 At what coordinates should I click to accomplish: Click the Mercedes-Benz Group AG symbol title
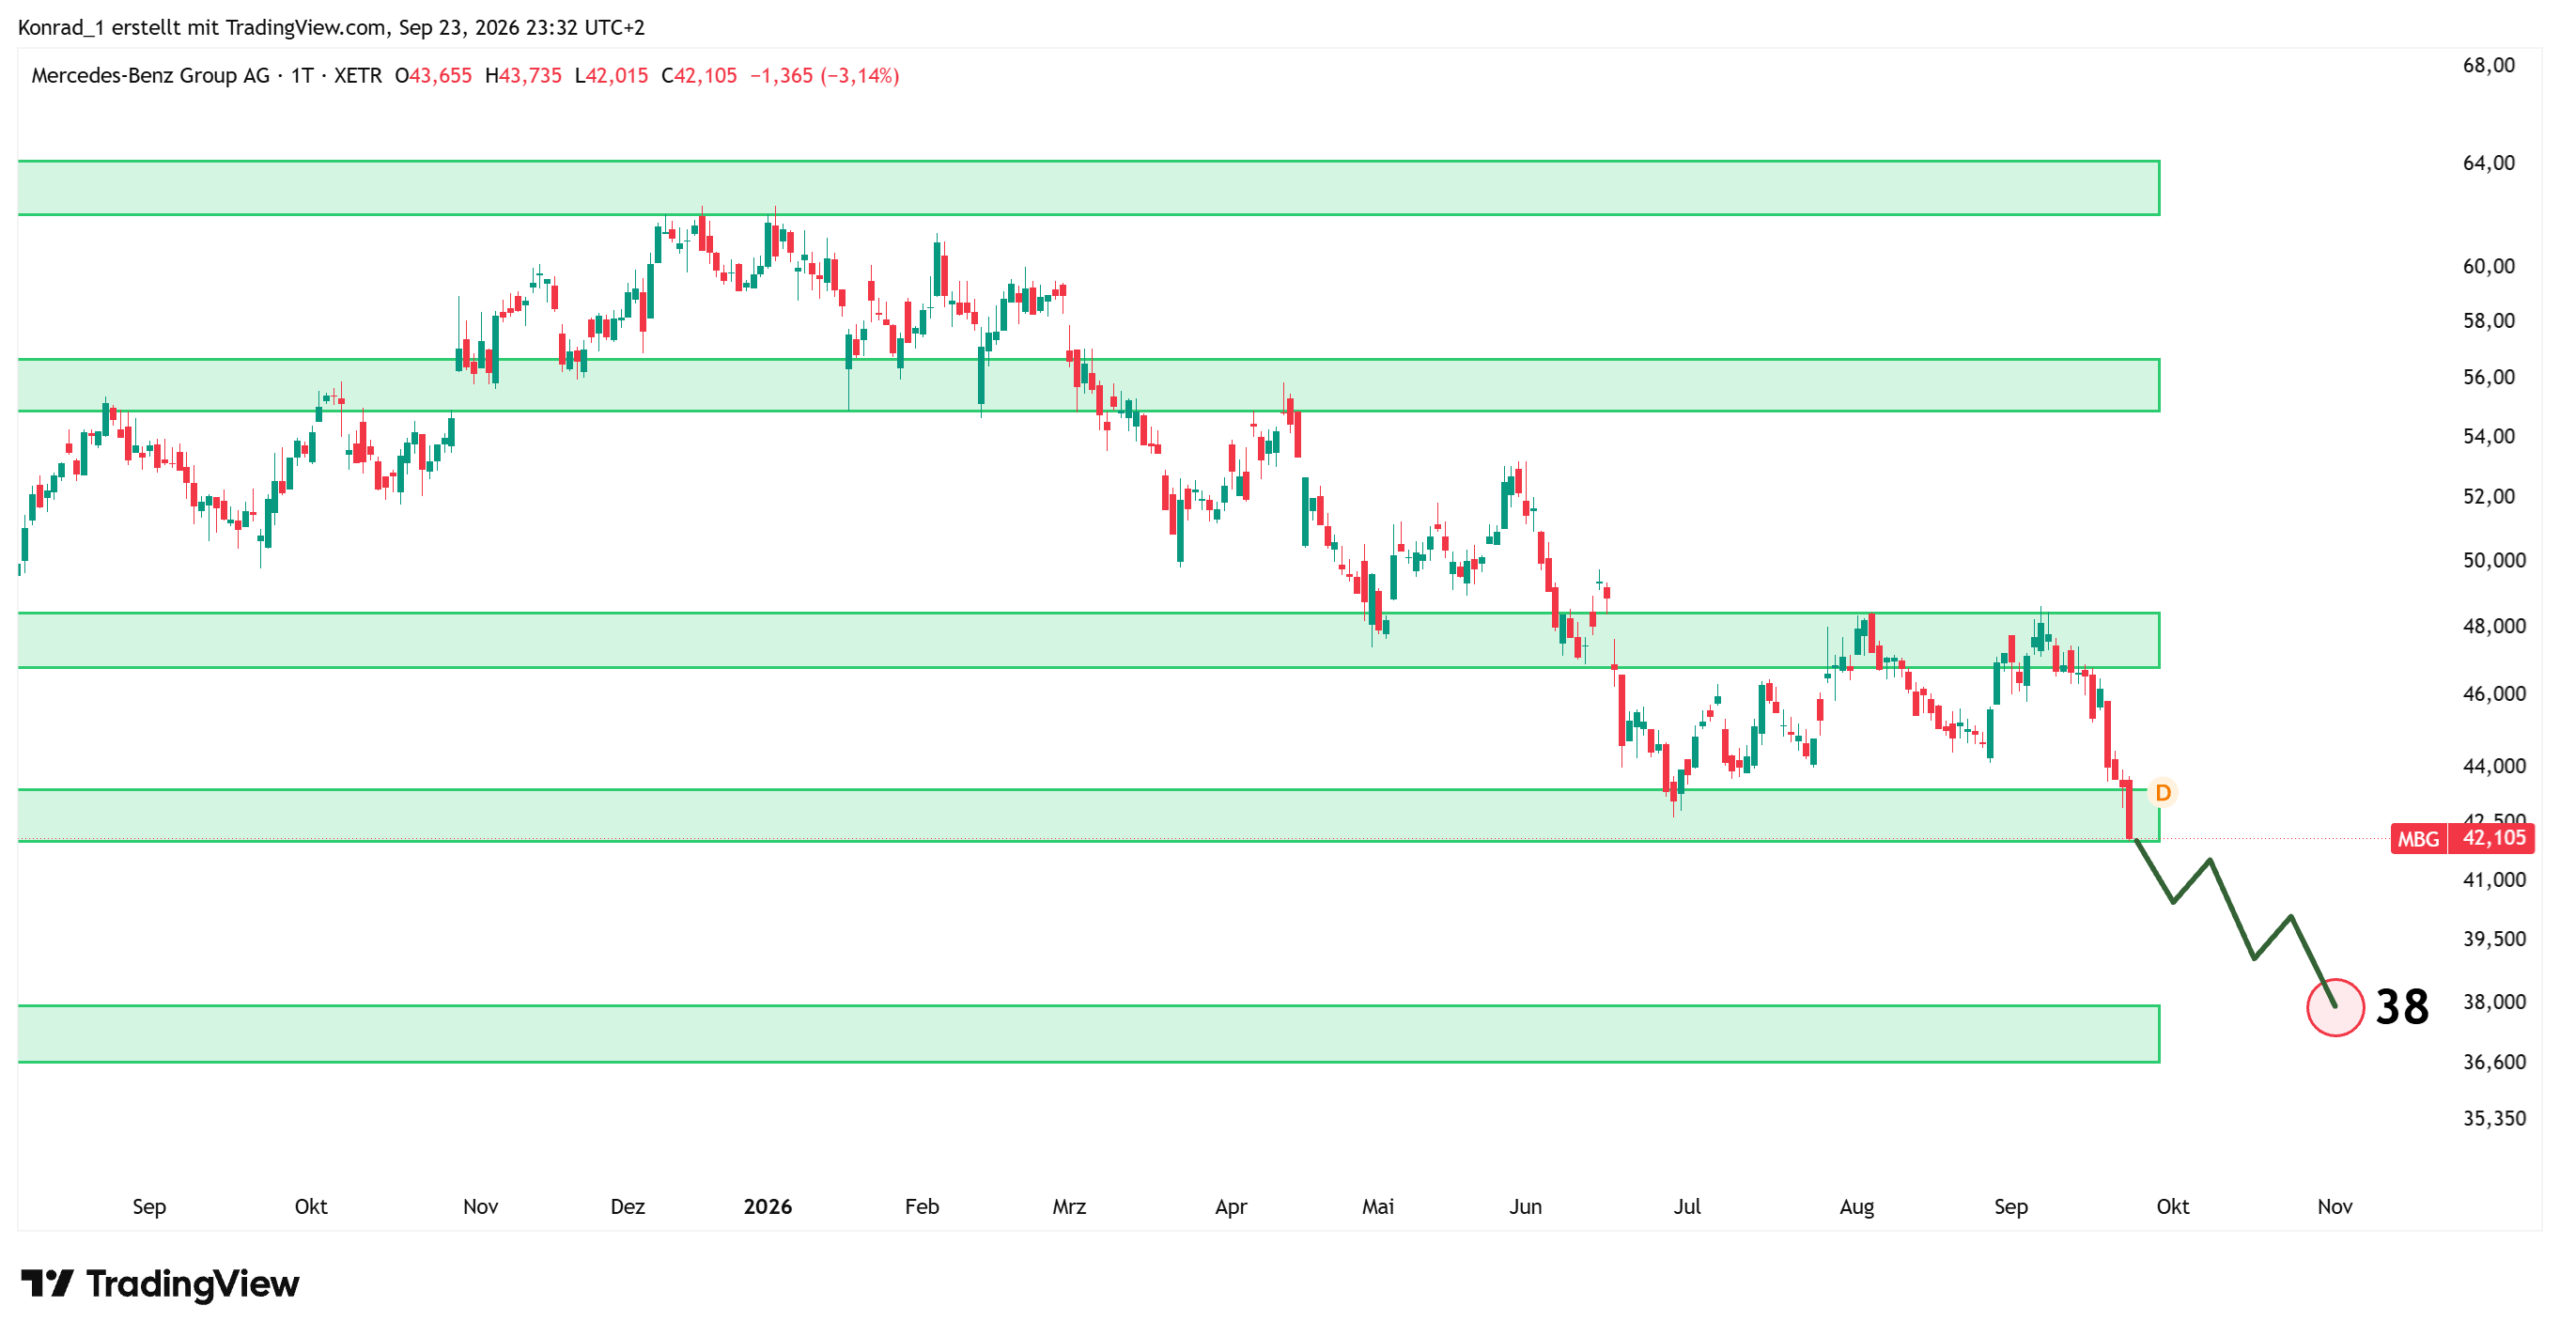coord(150,75)
